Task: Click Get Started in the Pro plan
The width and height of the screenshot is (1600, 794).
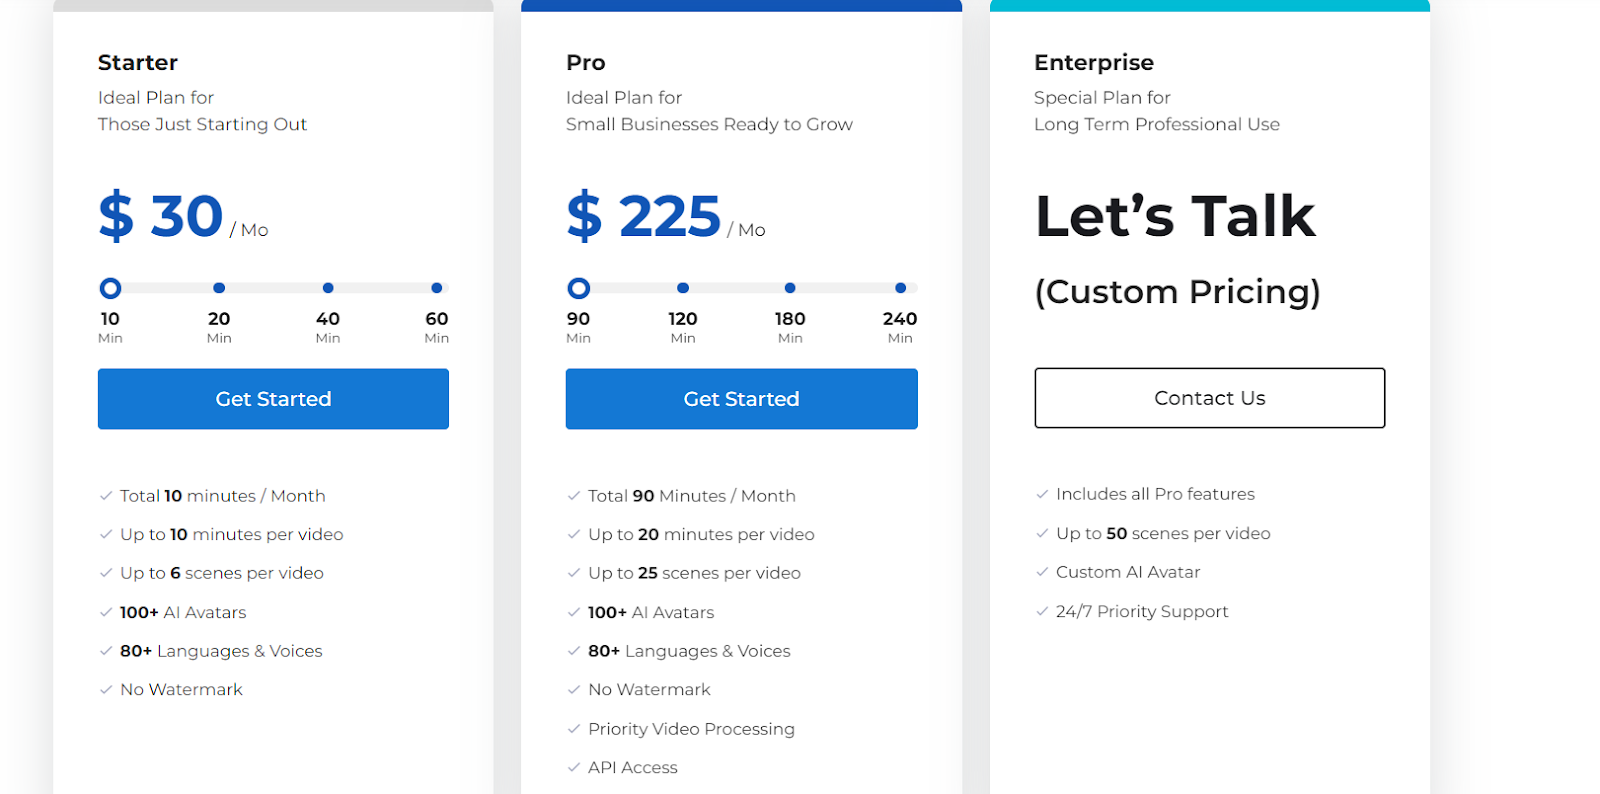Action: click(741, 399)
